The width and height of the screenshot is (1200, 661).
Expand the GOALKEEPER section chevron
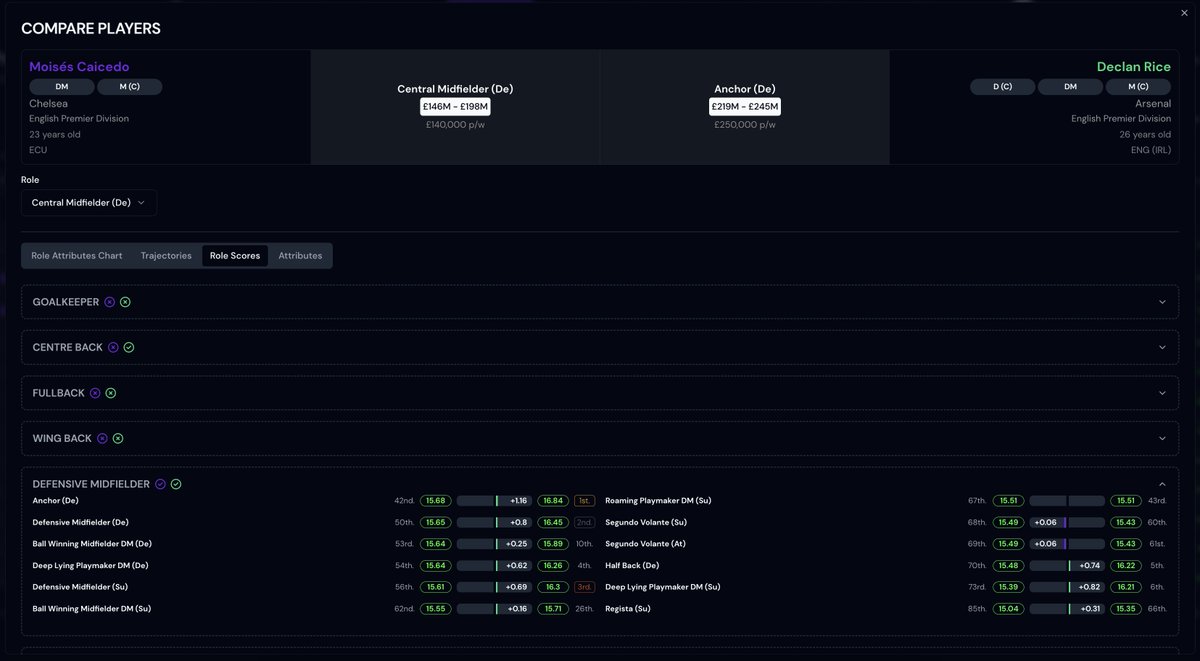(x=1162, y=302)
